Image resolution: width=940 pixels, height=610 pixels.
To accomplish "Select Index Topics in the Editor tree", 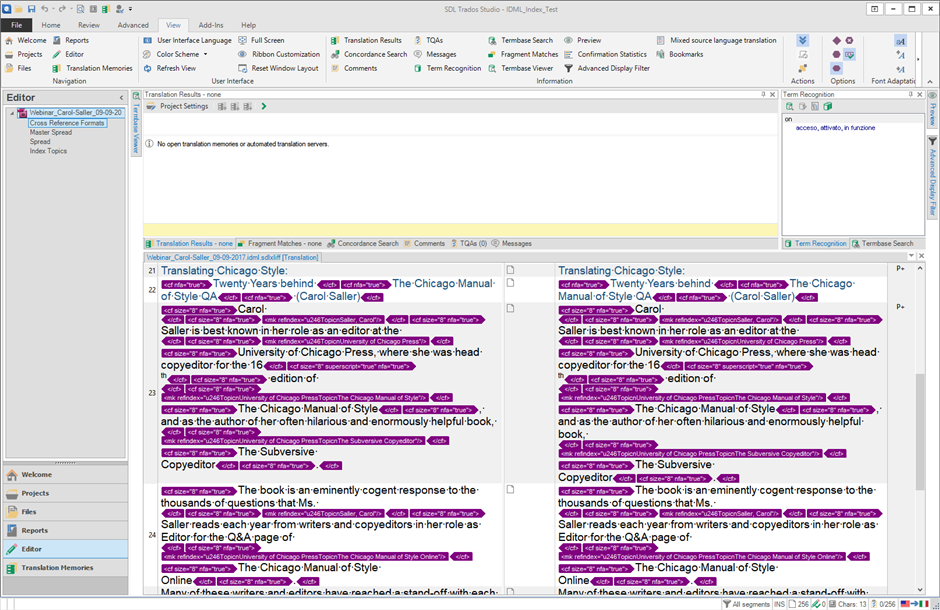I will point(49,151).
